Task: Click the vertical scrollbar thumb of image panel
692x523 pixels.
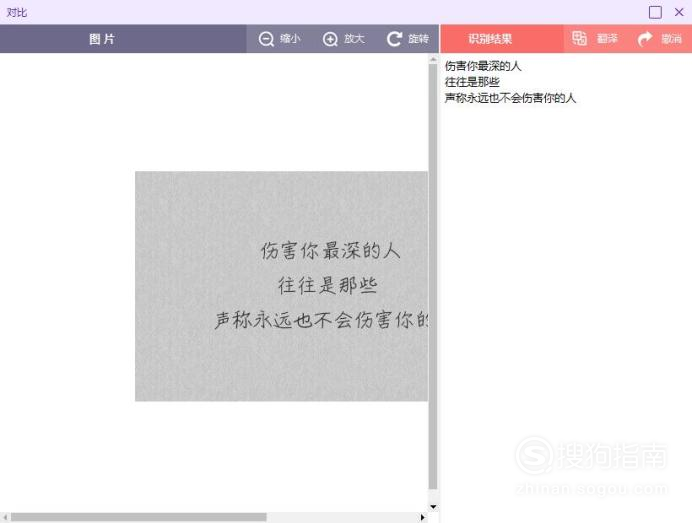Action: tap(433, 277)
